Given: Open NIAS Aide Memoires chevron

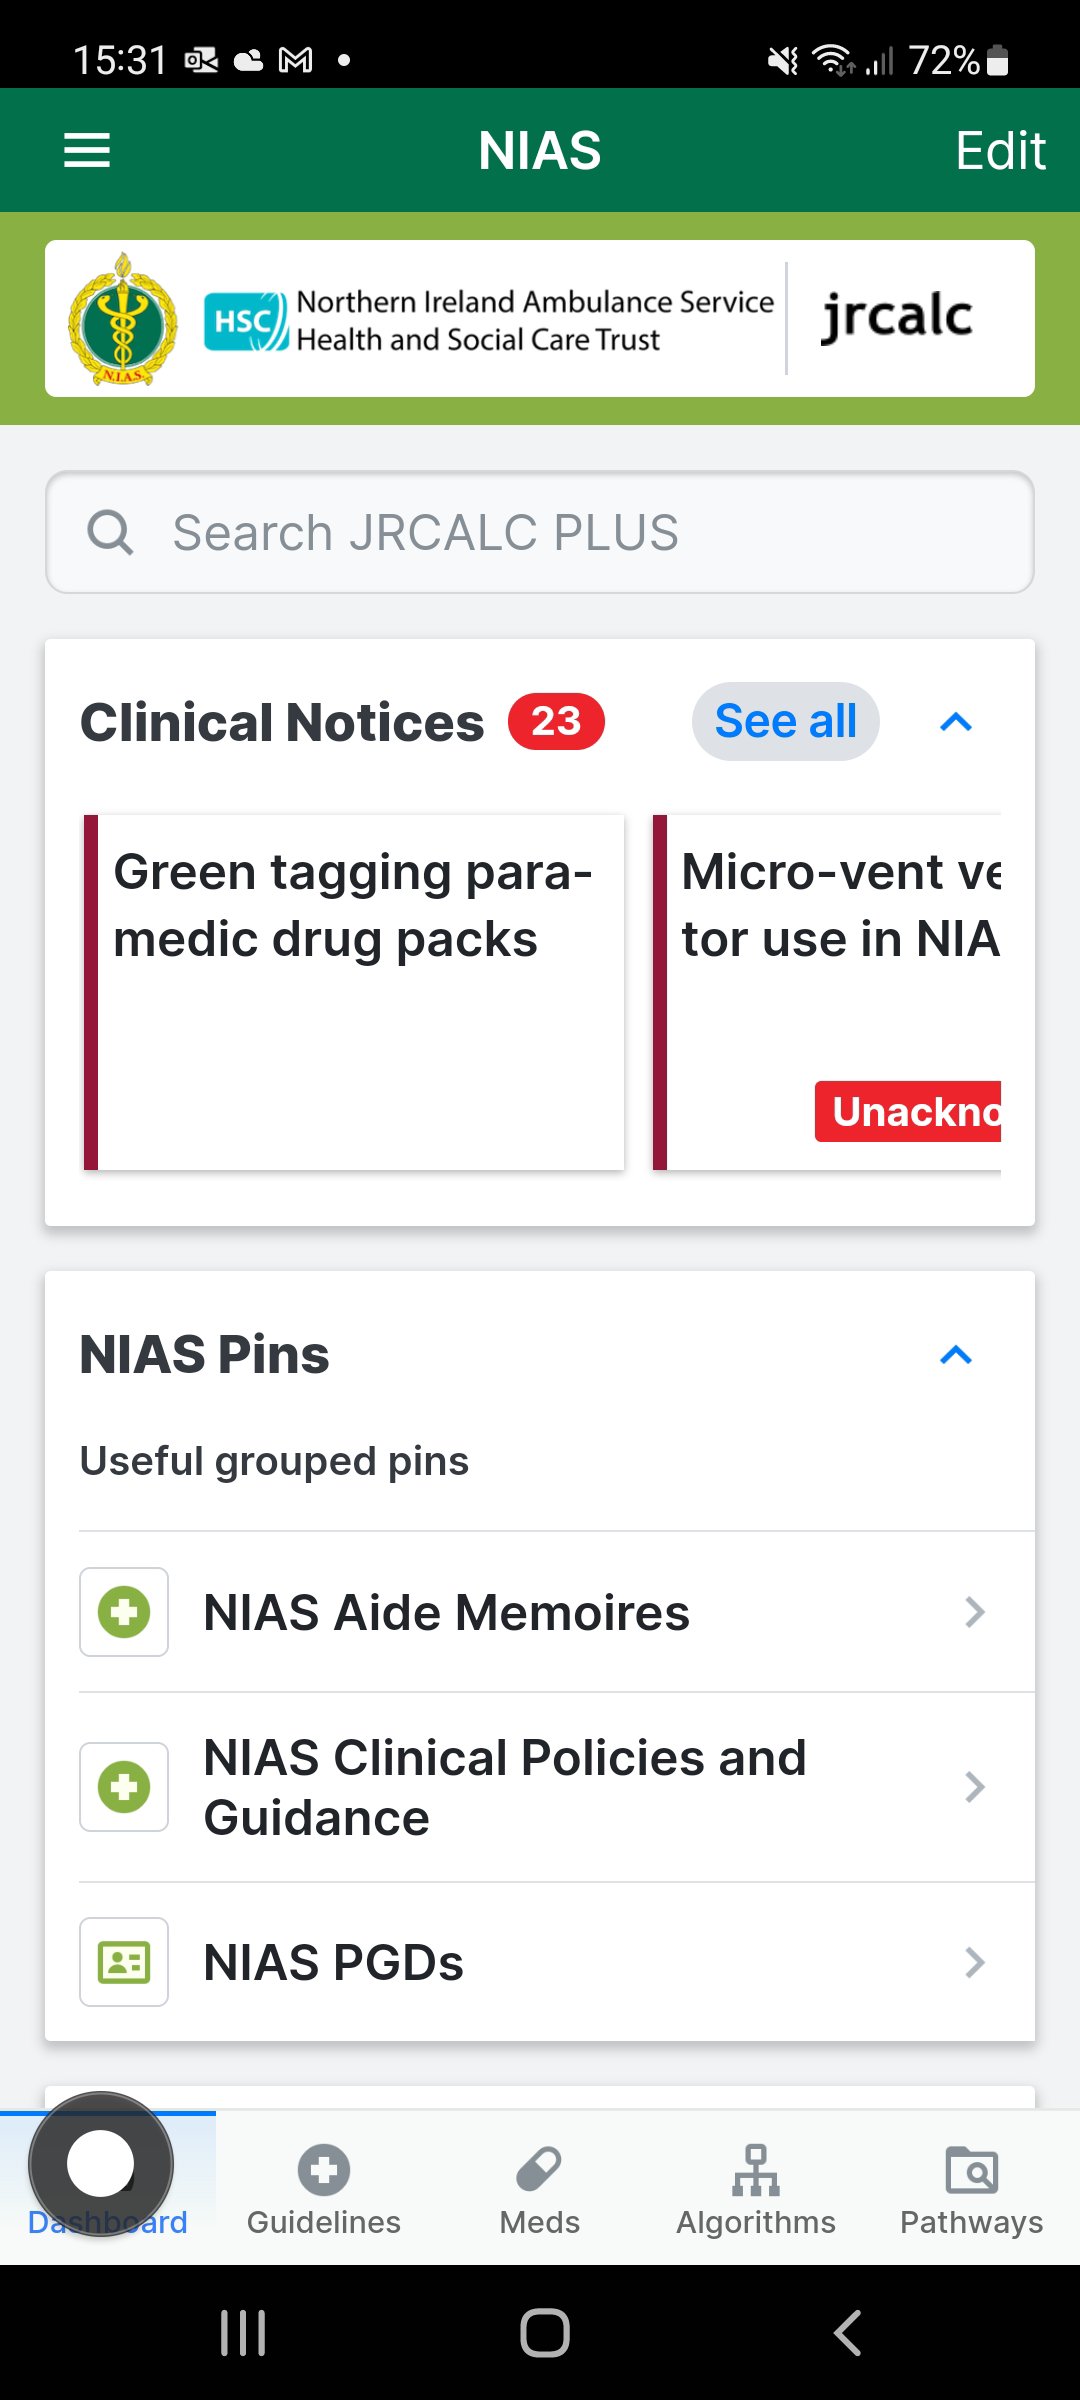Looking at the screenshot, I should [x=975, y=1612].
